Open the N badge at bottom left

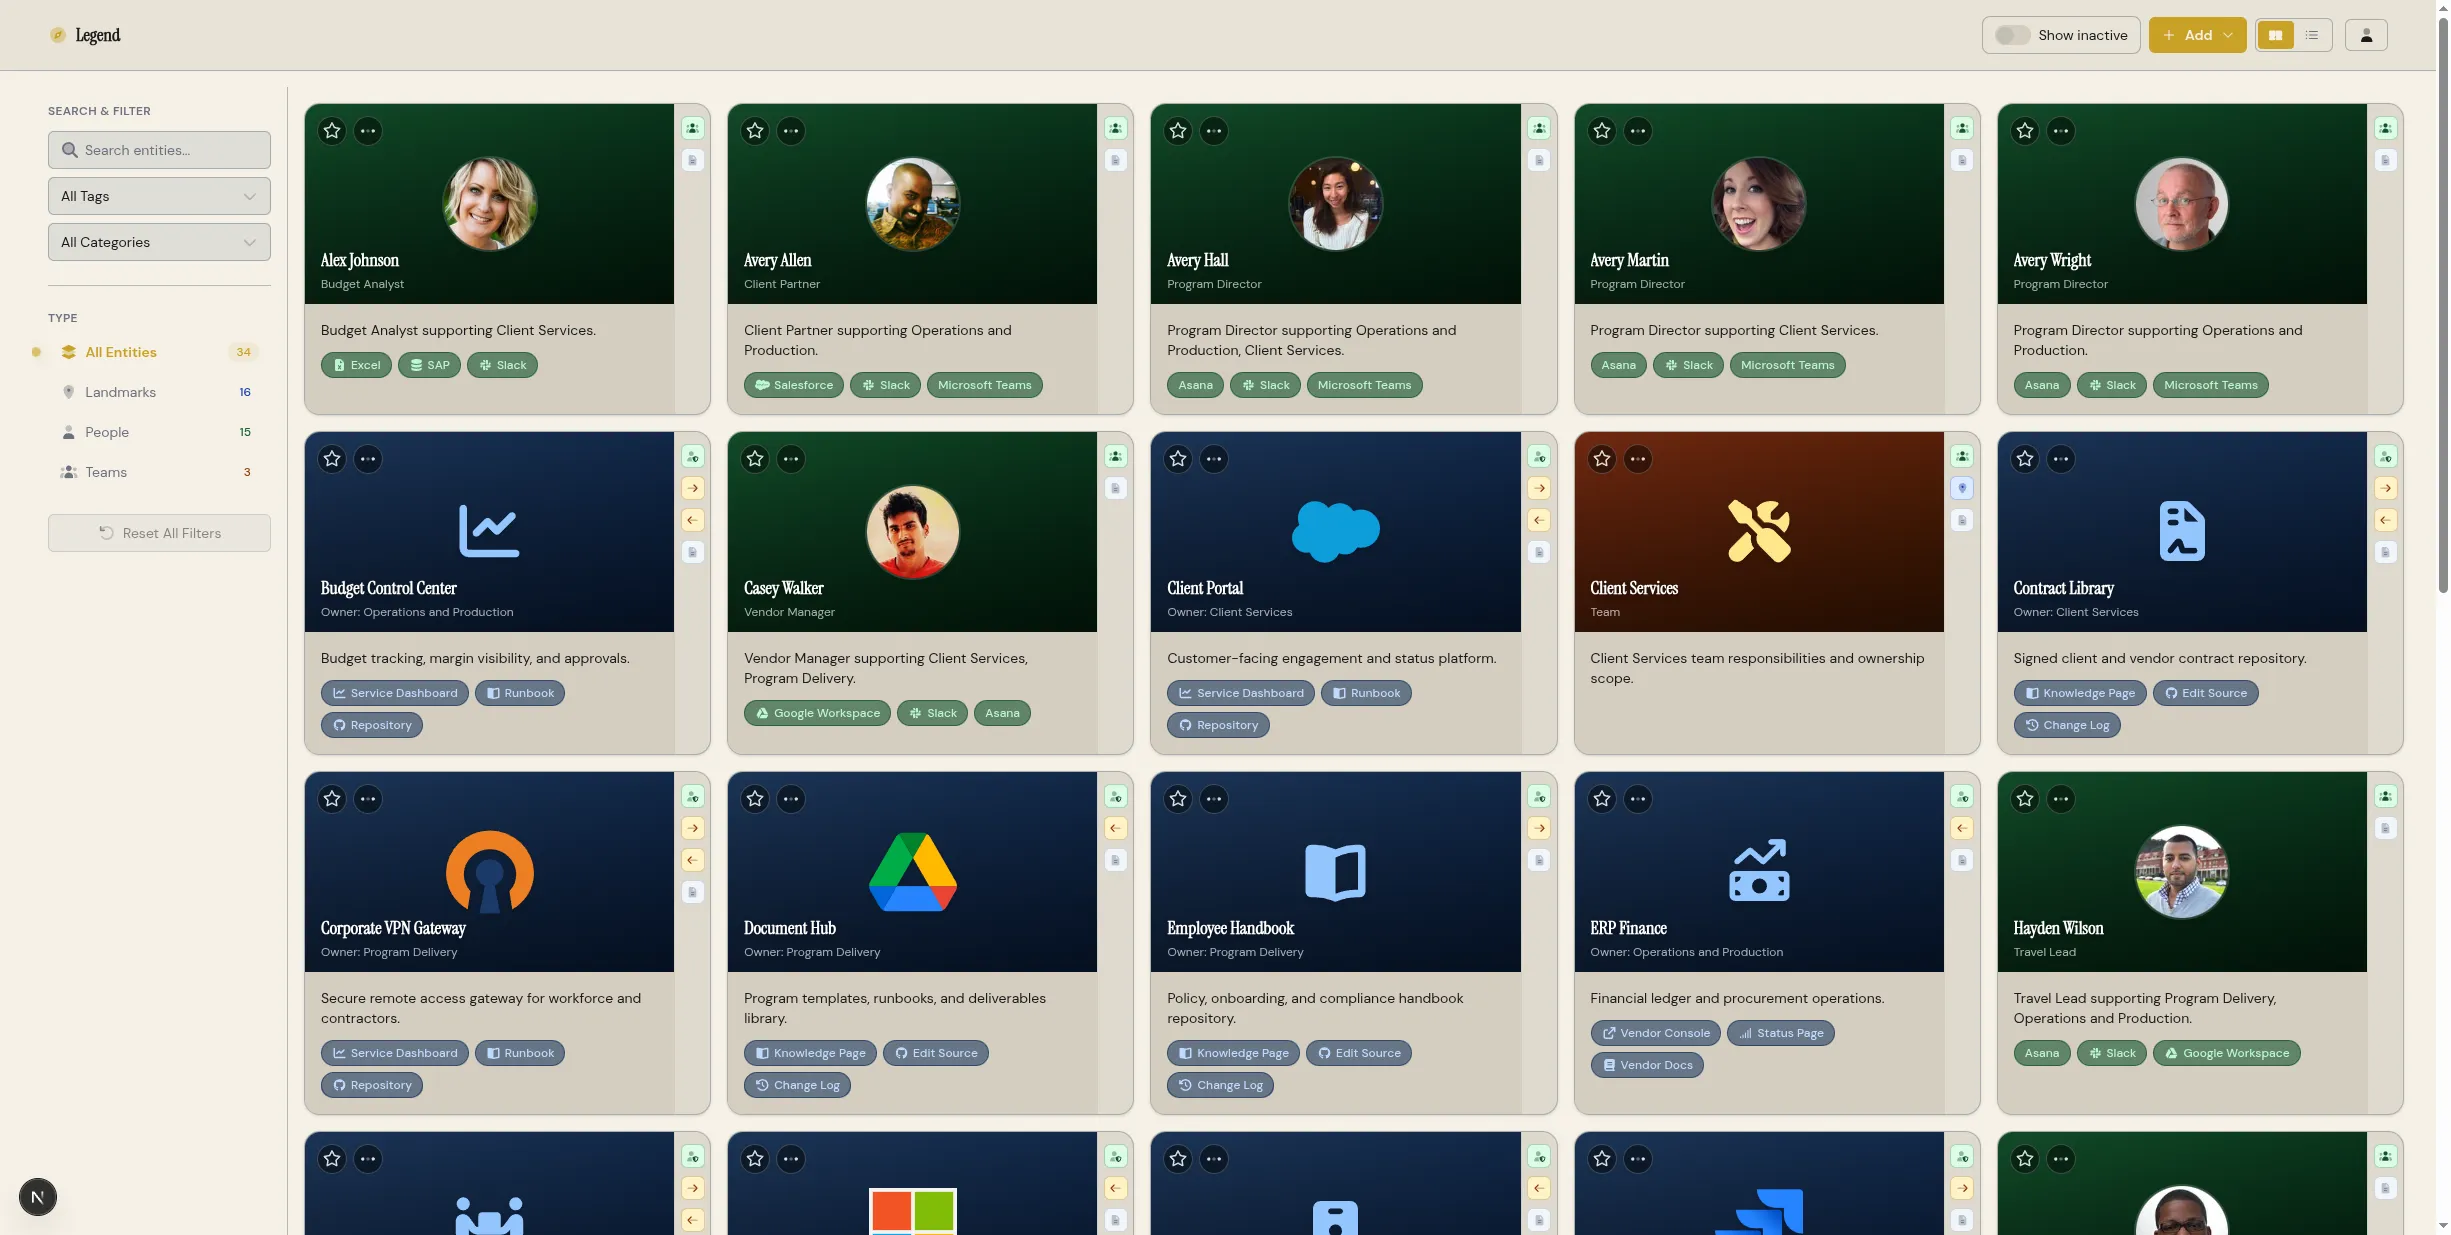tap(38, 1197)
